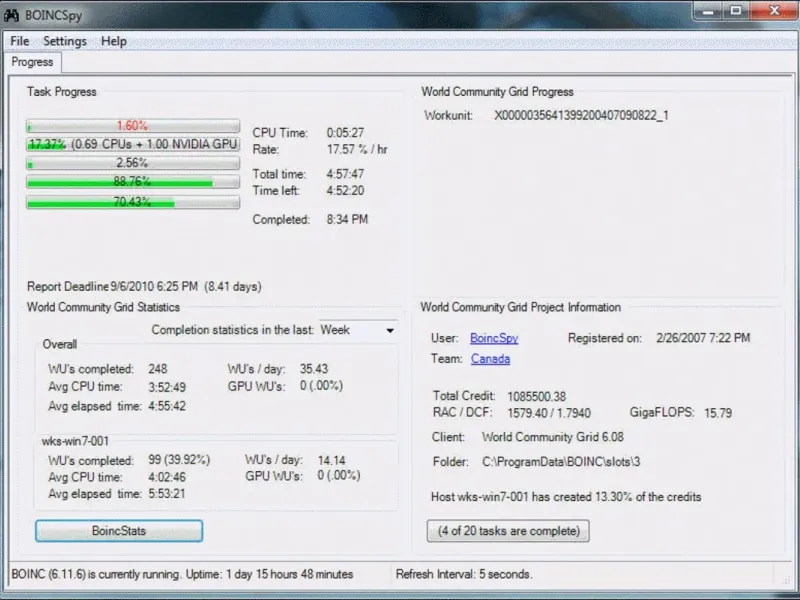Image resolution: width=800 pixels, height=600 pixels.
Task: Click the BoincStats button
Action: coord(119,531)
